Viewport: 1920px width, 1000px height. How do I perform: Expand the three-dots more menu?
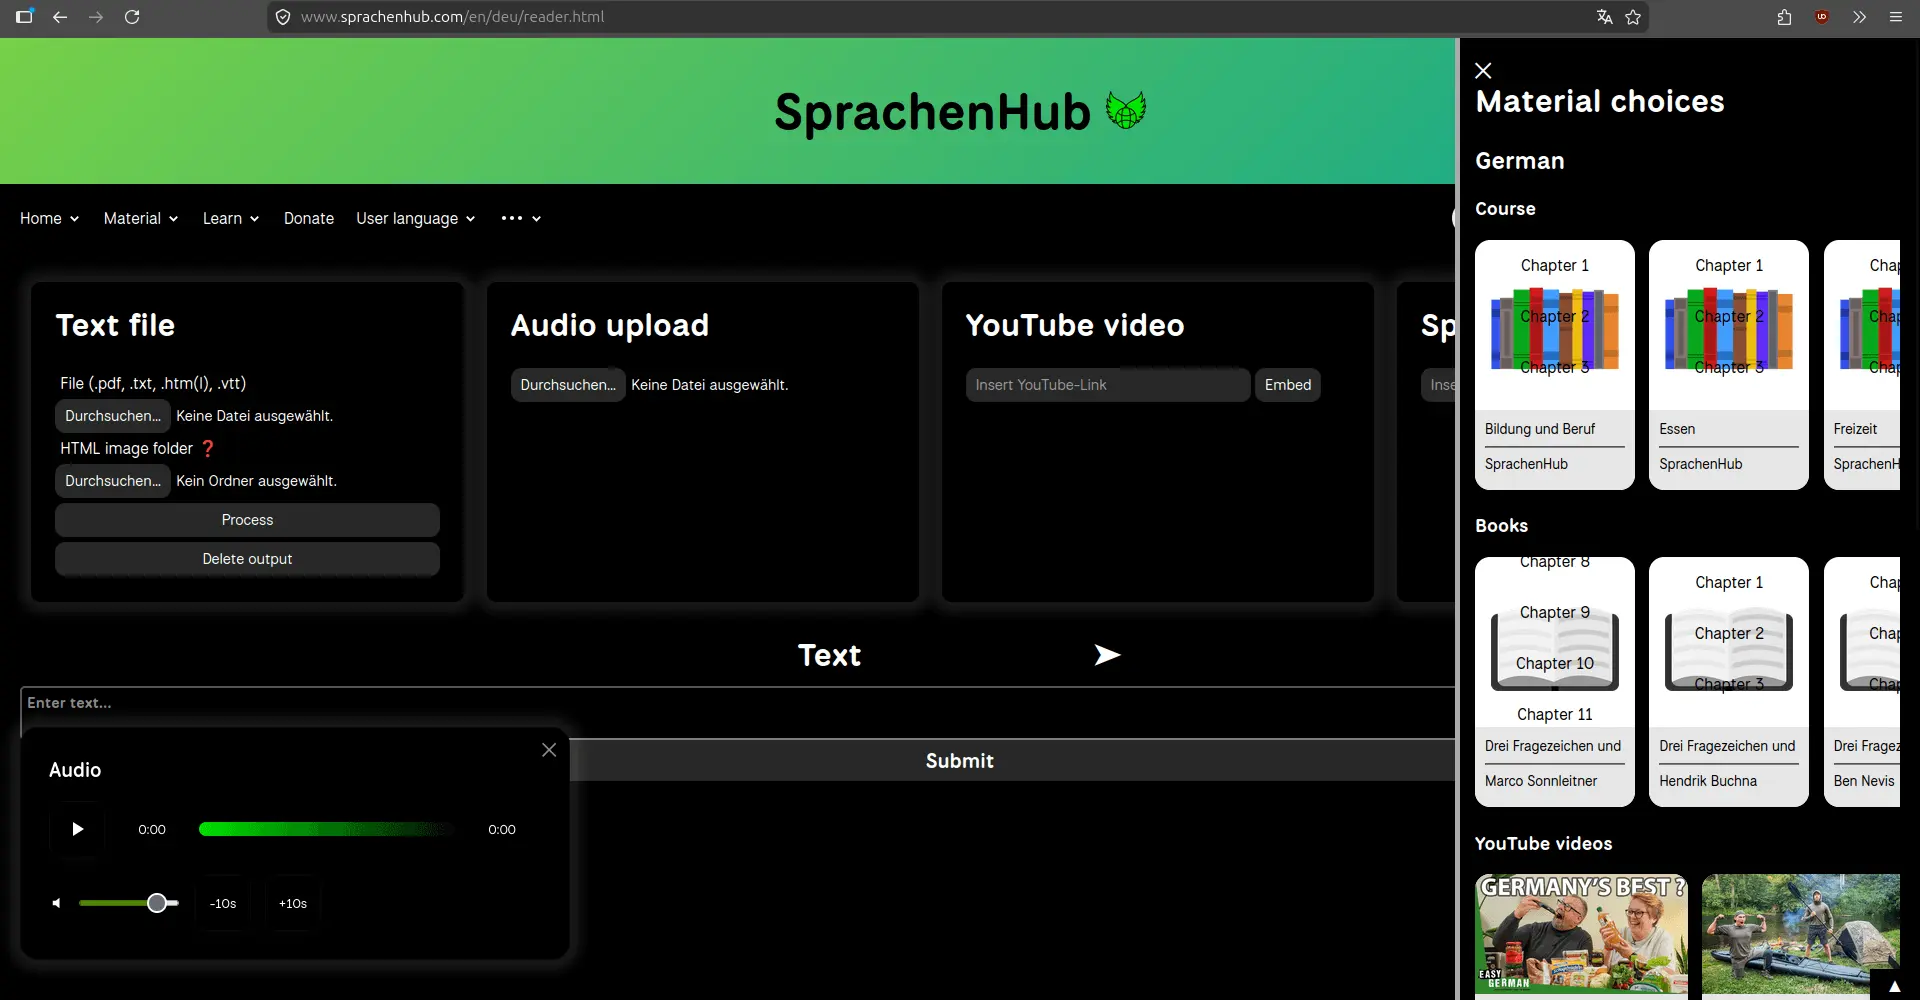pos(521,218)
